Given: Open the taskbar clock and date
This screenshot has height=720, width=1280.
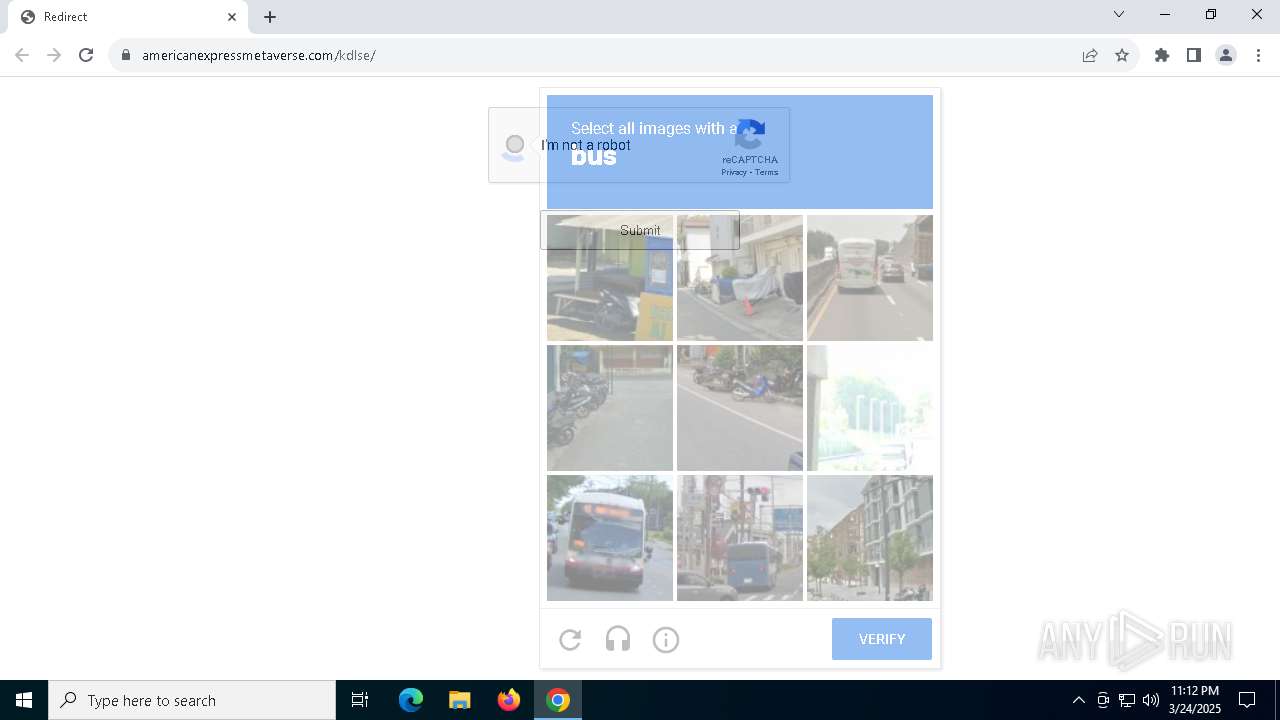Looking at the screenshot, I should pos(1195,700).
